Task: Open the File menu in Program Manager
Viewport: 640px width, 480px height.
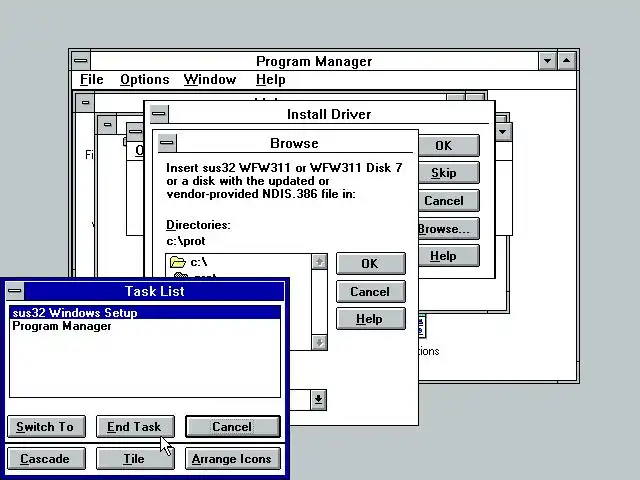Action: (91, 80)
